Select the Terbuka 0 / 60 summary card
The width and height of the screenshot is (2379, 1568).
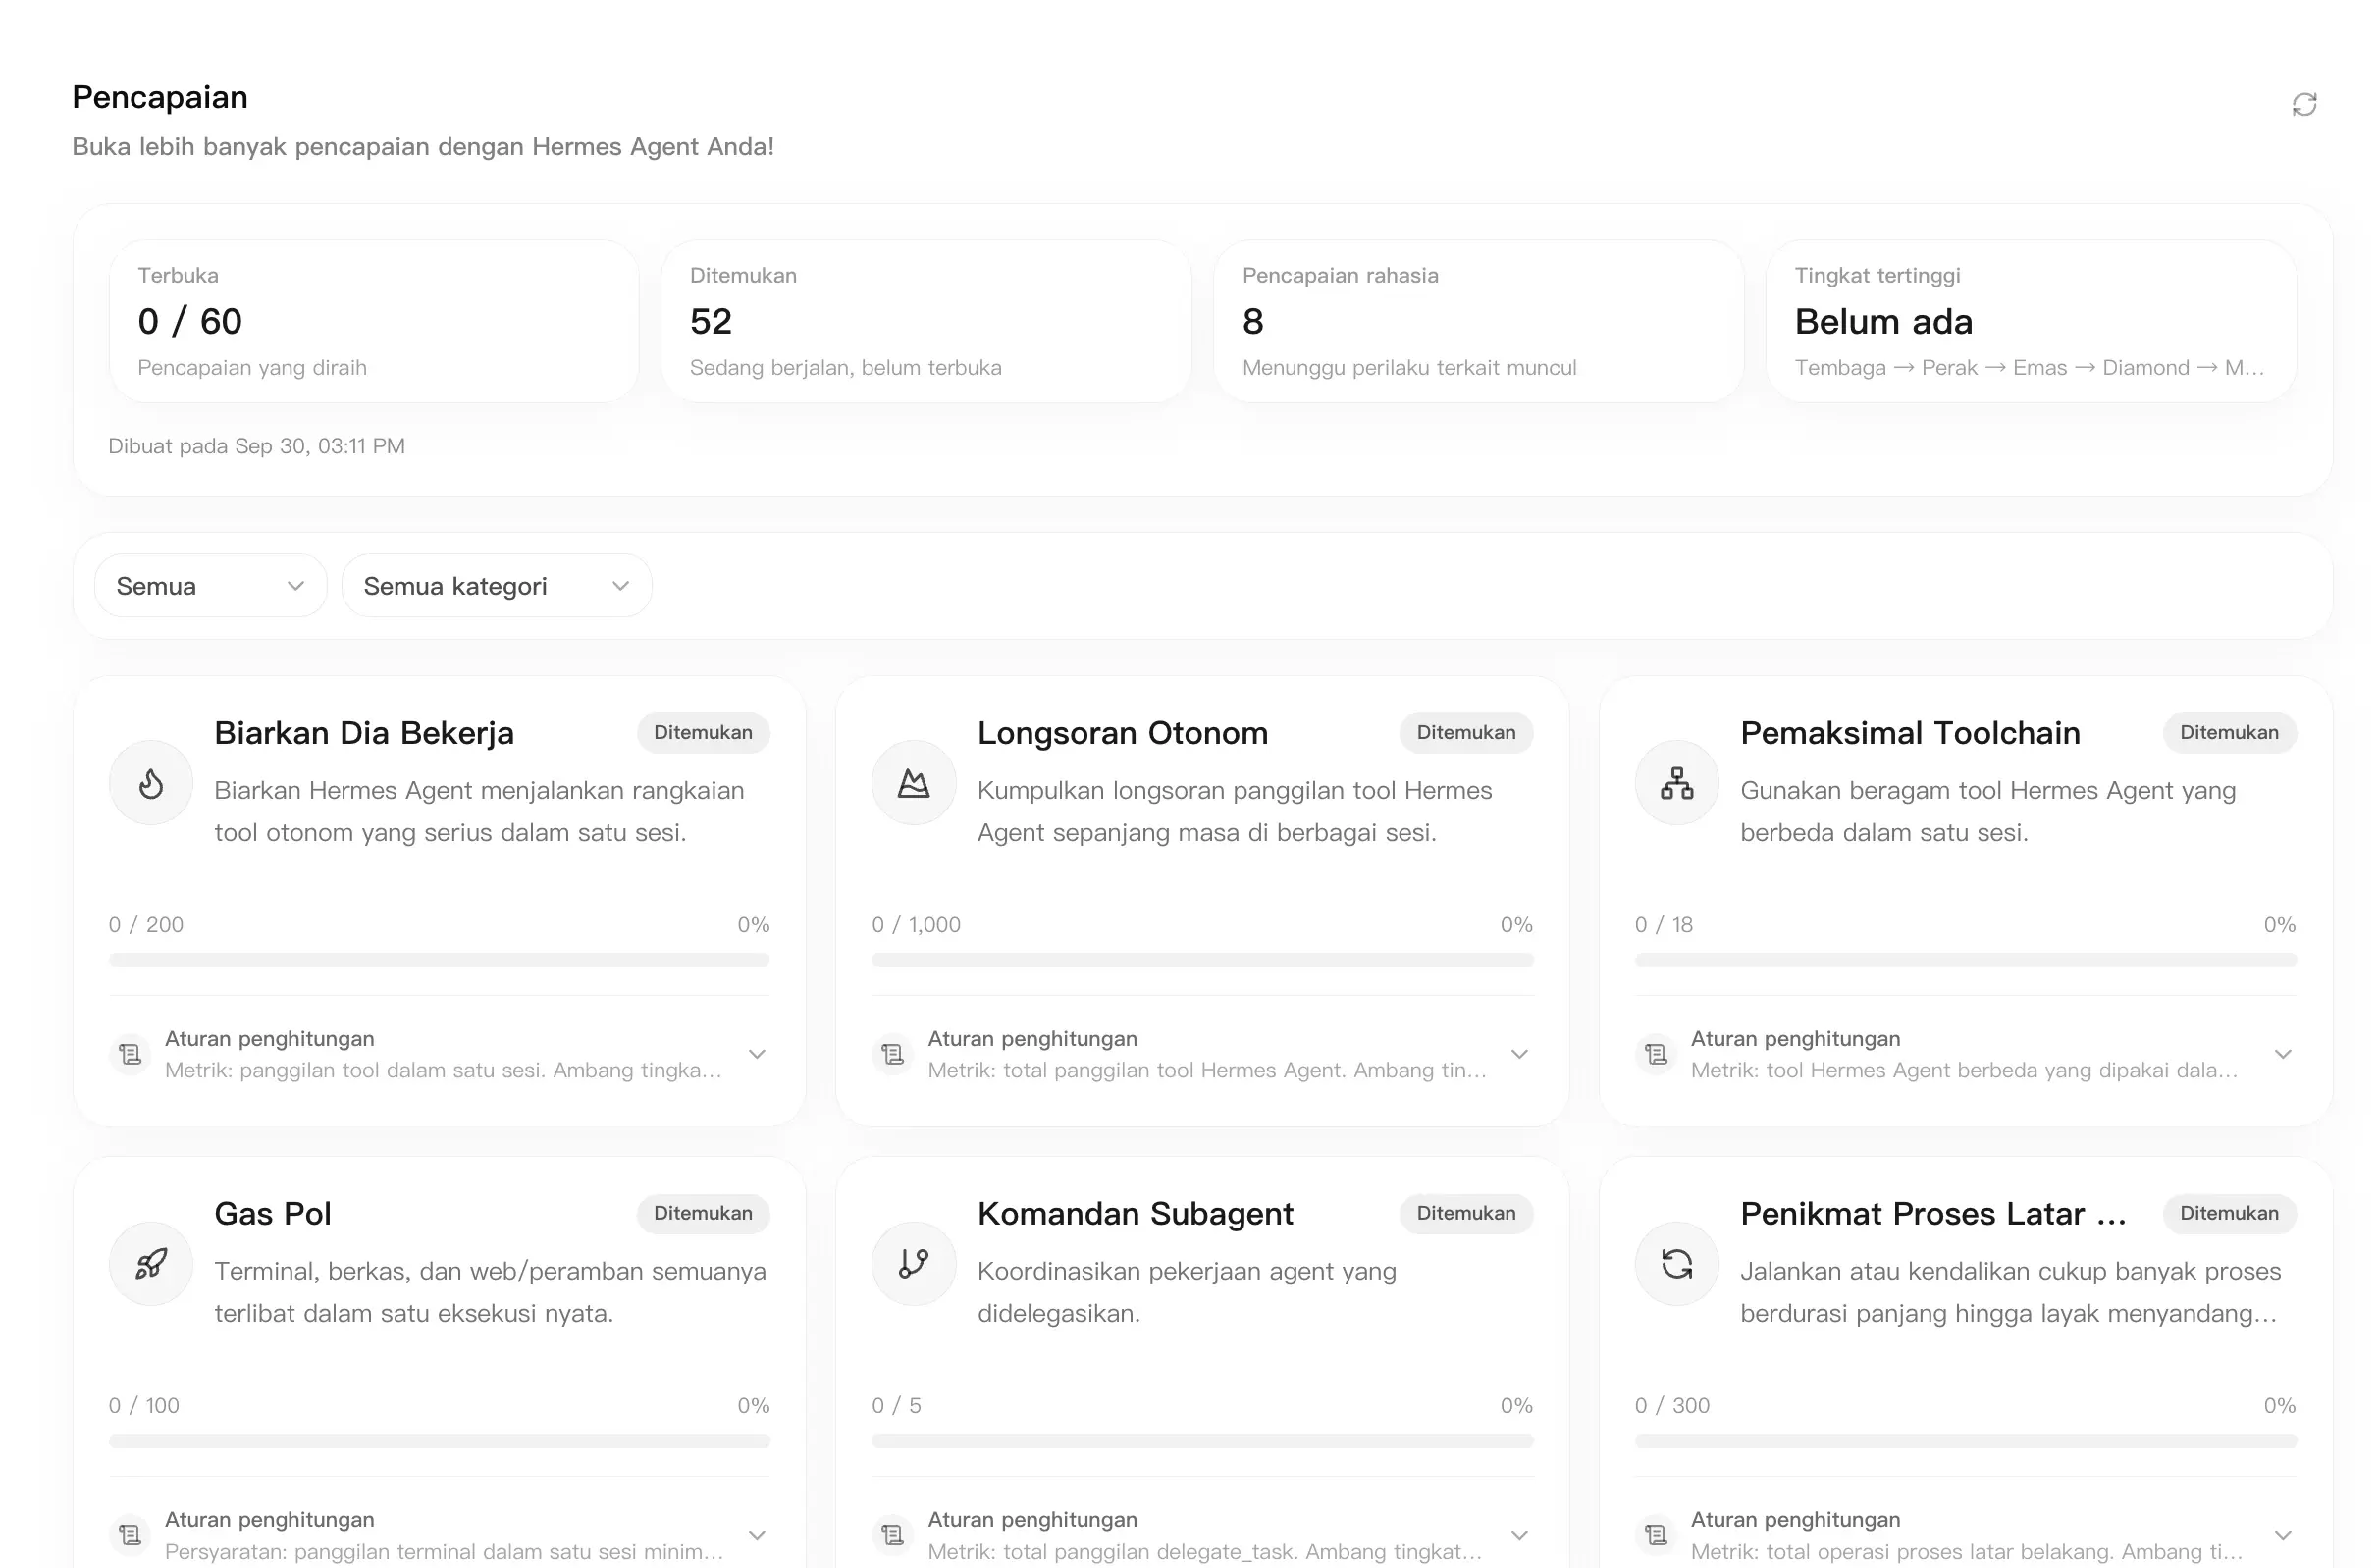coord(374,321)
